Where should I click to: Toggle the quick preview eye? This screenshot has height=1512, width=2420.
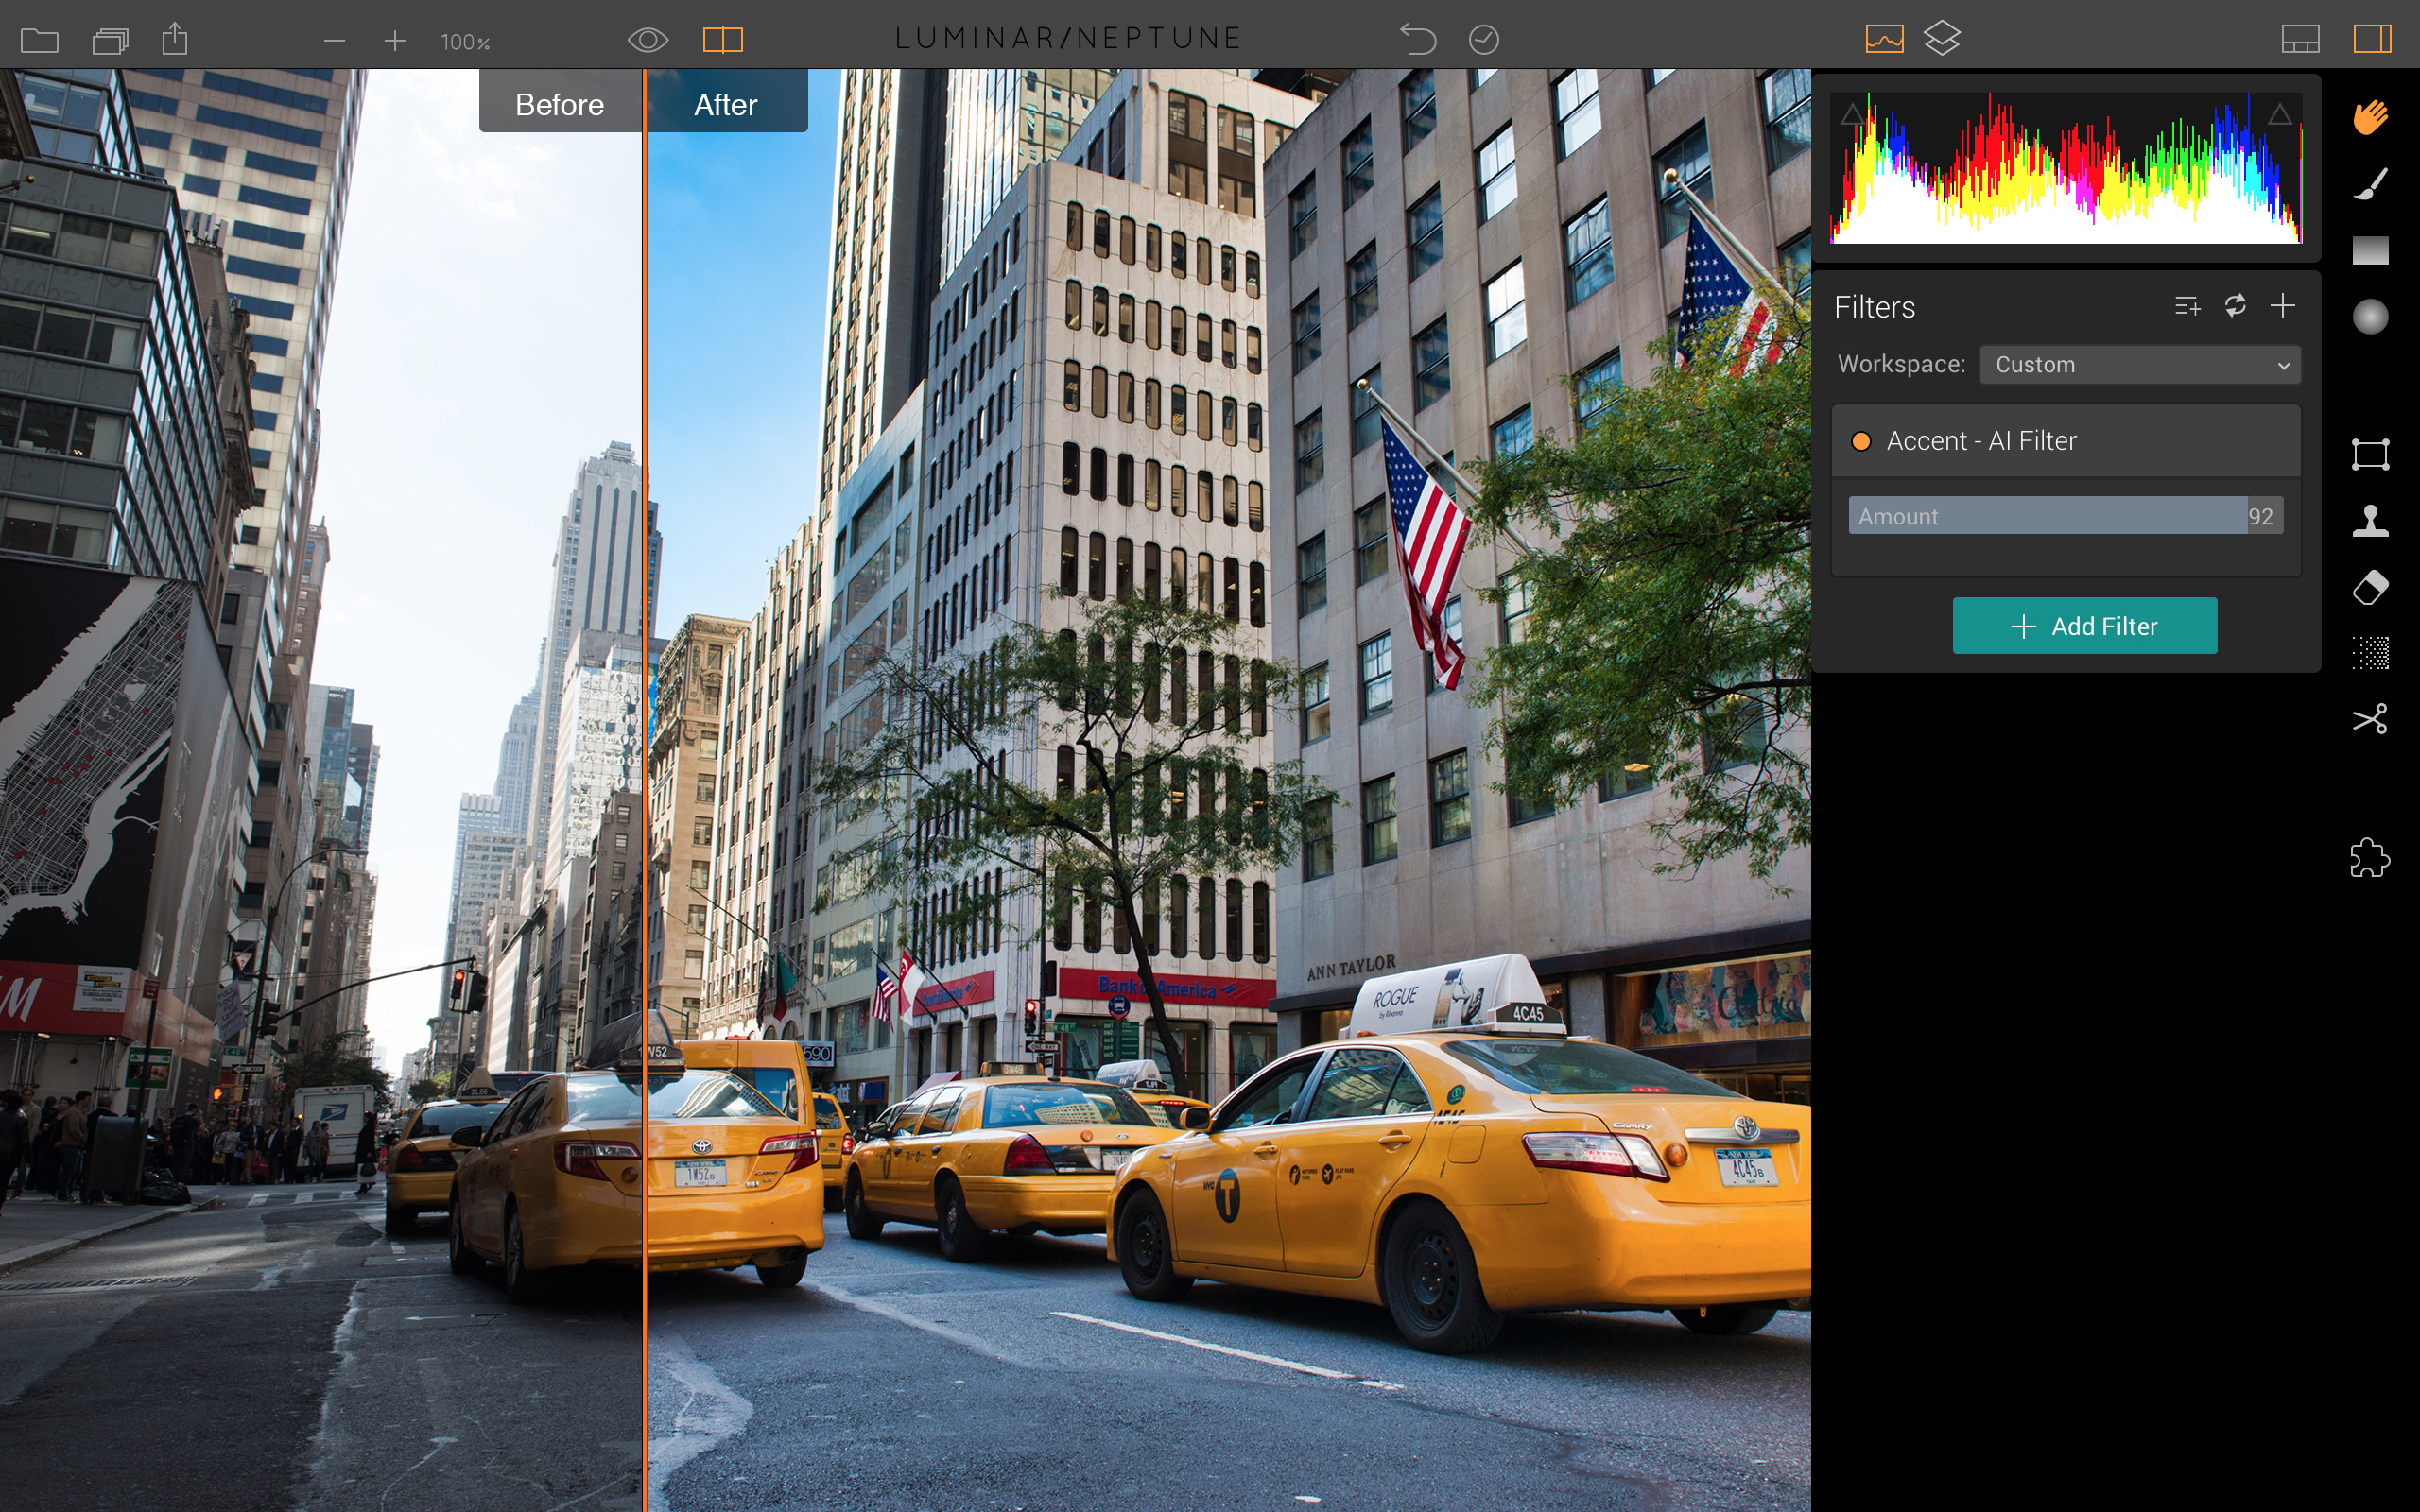coord(647,40)
